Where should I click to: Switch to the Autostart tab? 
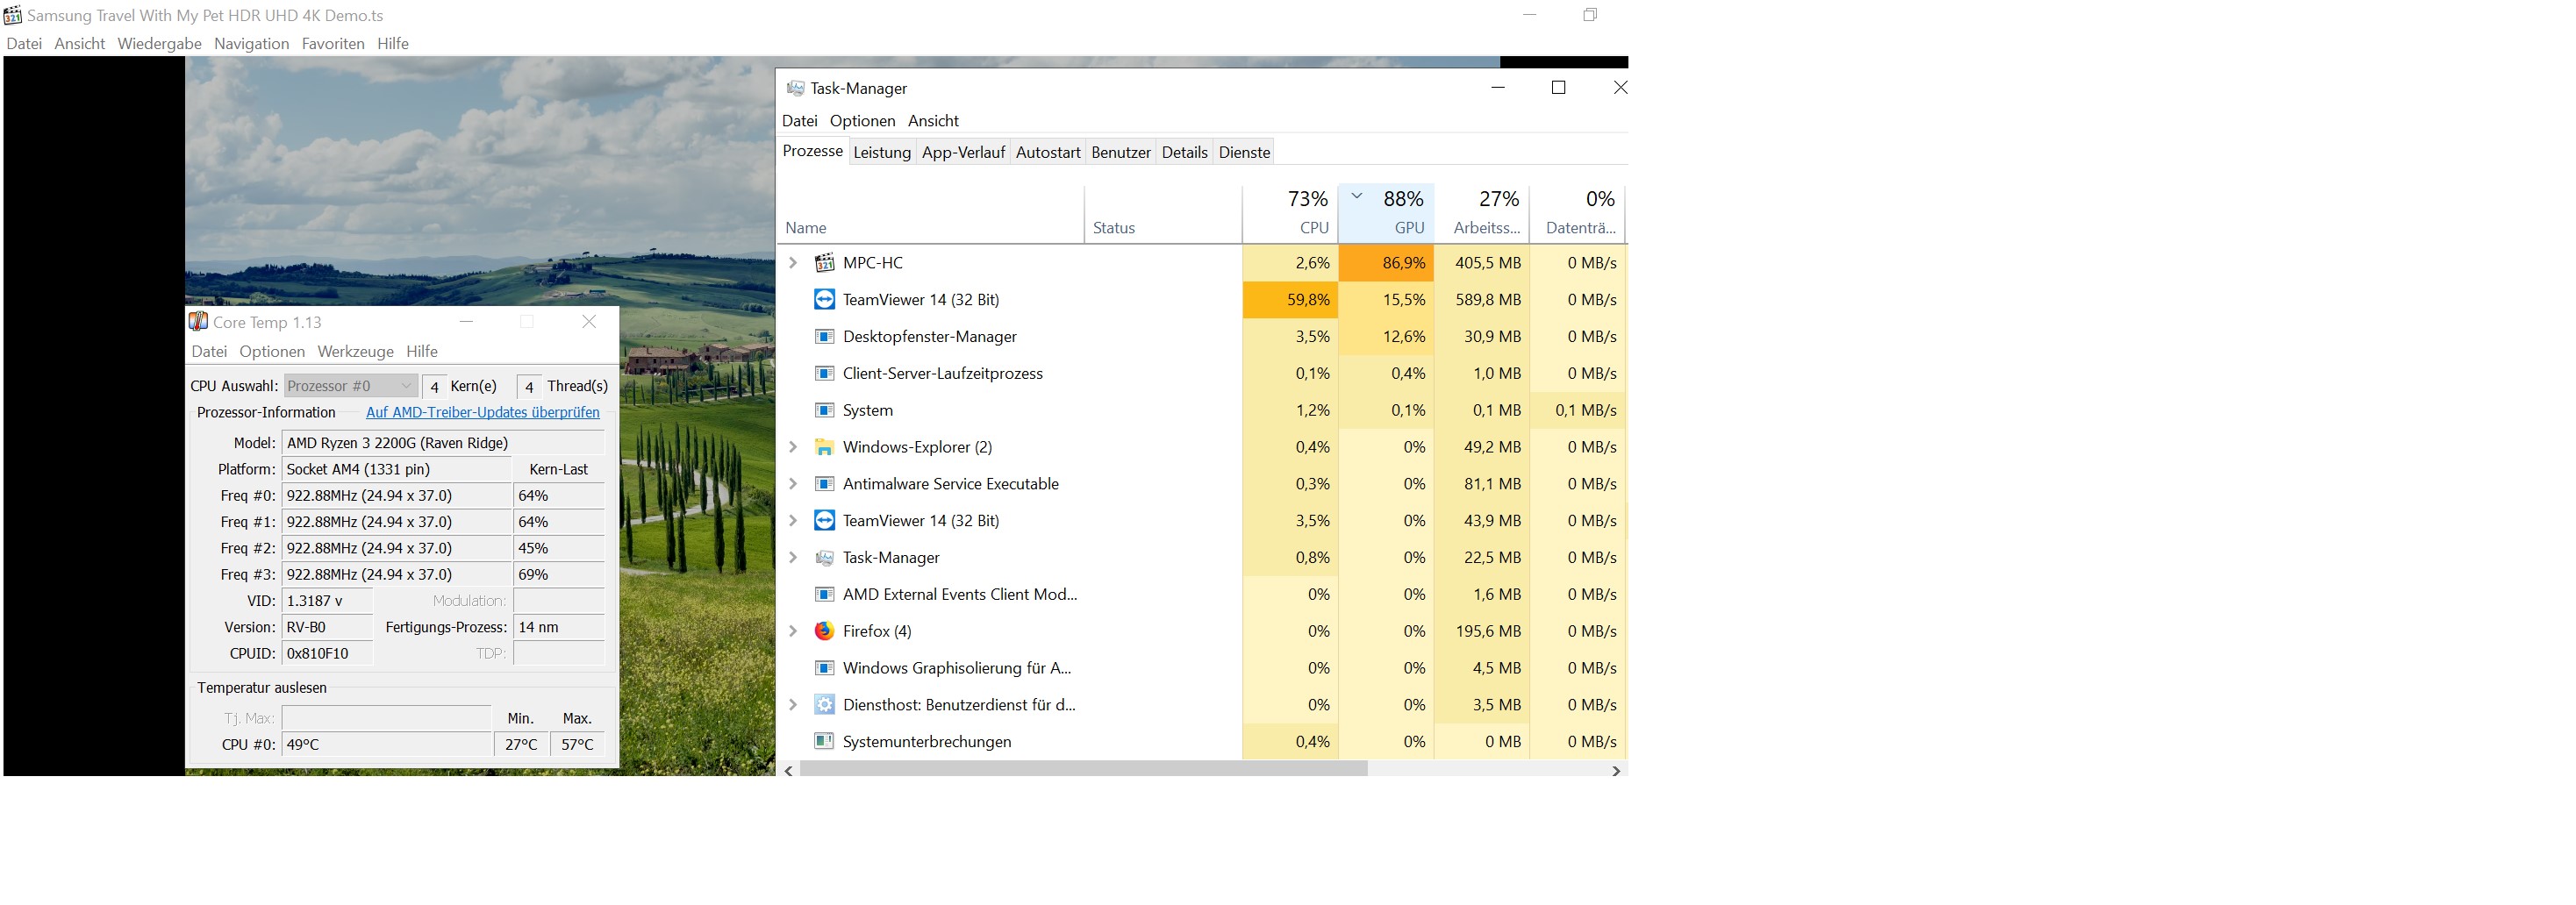point(1048,152)
